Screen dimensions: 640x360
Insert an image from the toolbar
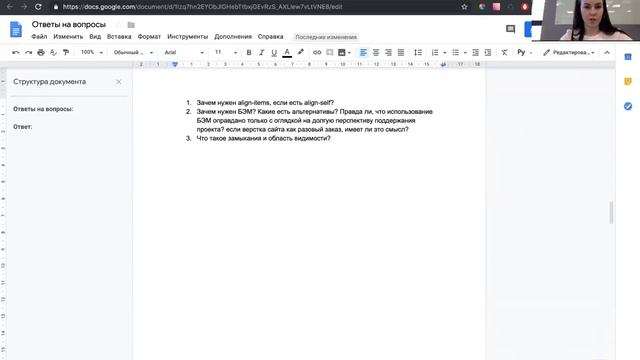[342, 52]
